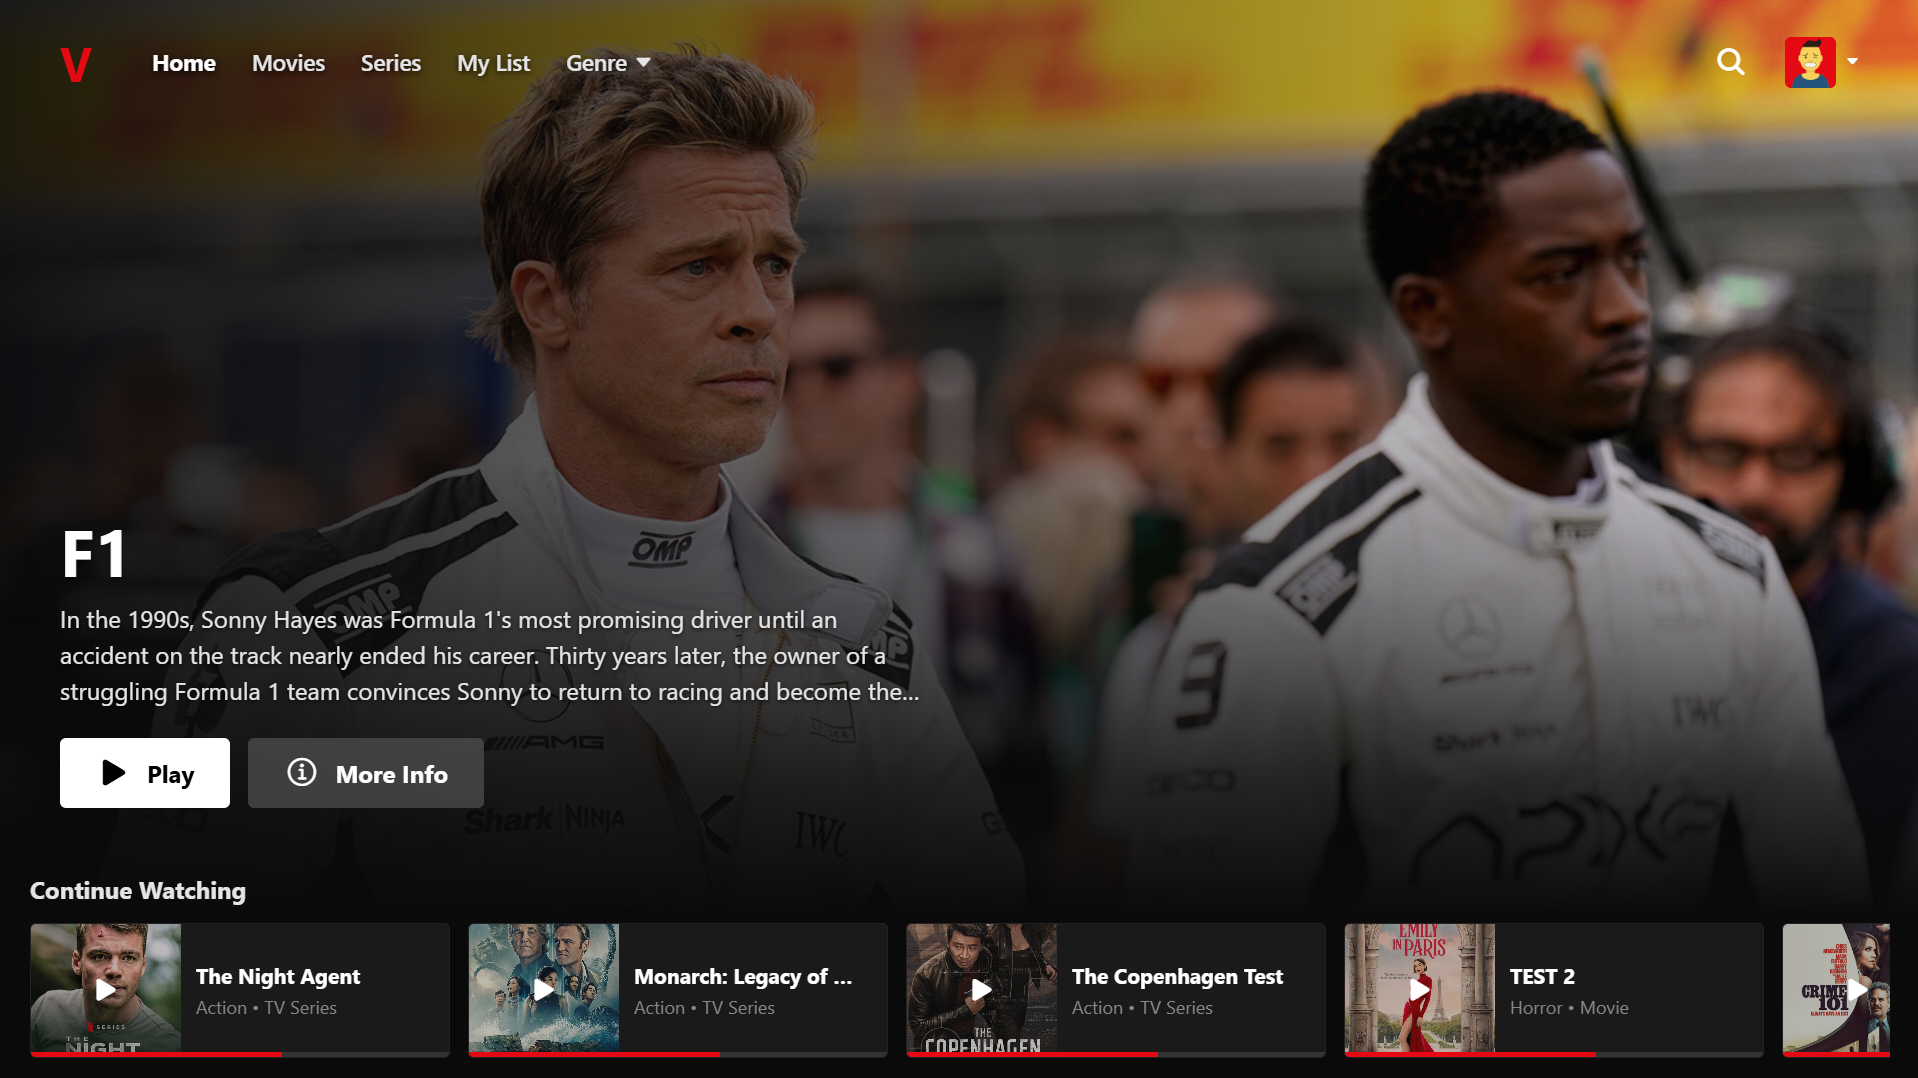Screen dimensions: 1918x1078
Task: Click The Night Agent progress bar
Action: (x=240, y=1054)
